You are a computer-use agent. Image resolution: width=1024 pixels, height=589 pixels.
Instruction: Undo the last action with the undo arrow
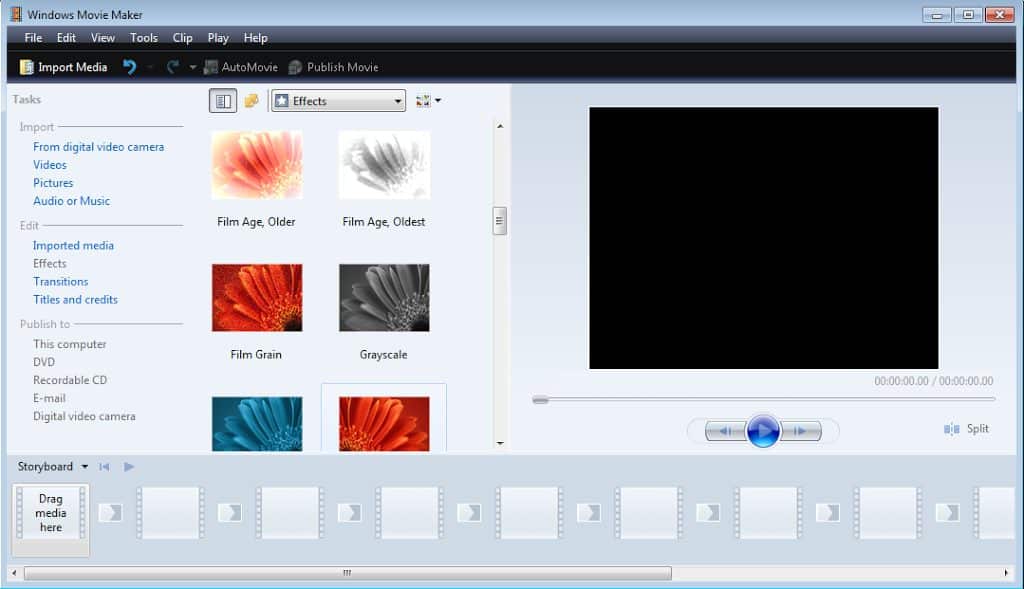pos(129,67)
